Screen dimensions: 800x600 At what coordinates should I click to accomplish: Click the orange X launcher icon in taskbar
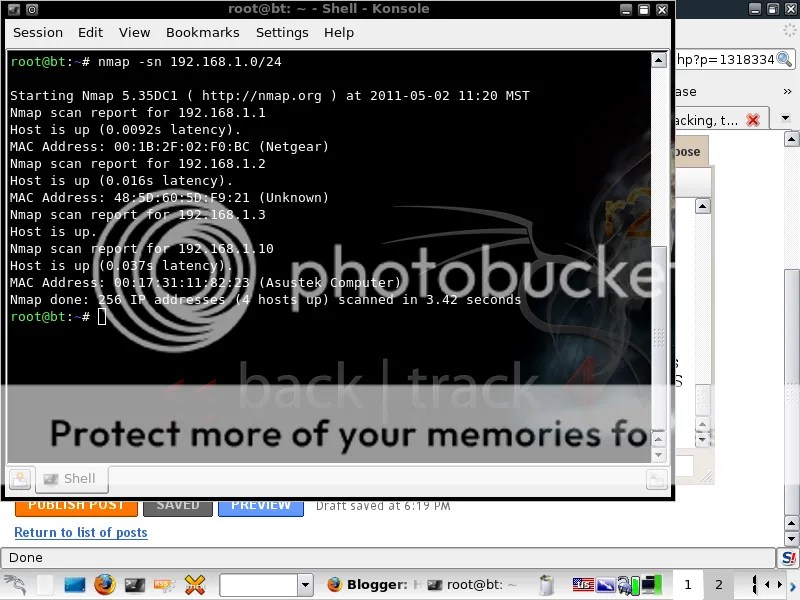[x=195, y=585]
